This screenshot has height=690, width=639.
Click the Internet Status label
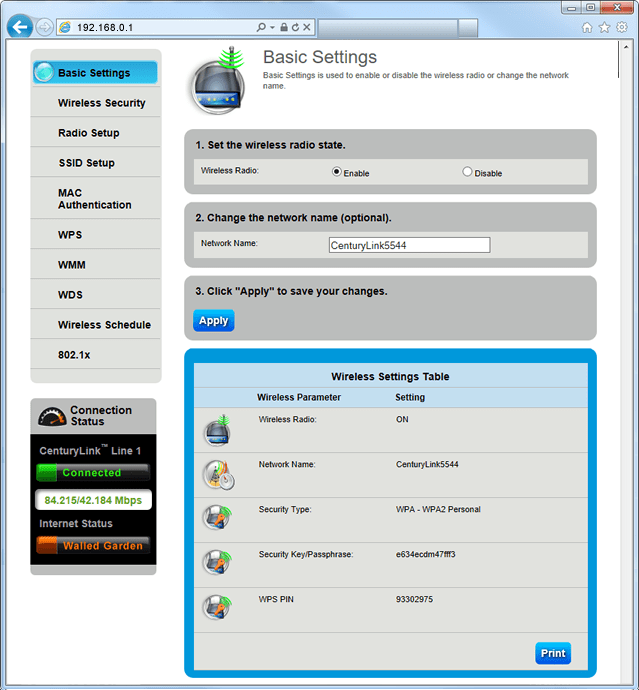click(x=76, y=523)
